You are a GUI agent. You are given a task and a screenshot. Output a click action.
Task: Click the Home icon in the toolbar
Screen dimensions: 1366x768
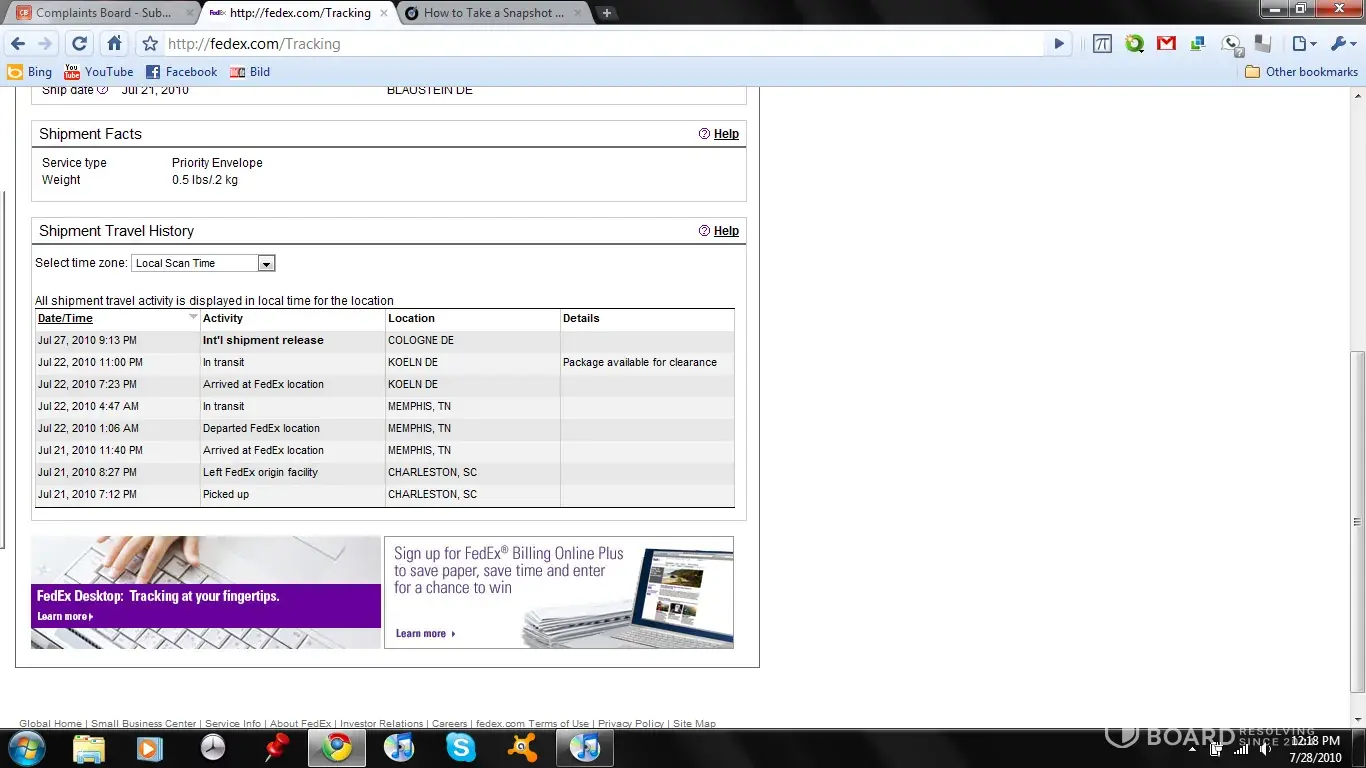pos(115,44)
